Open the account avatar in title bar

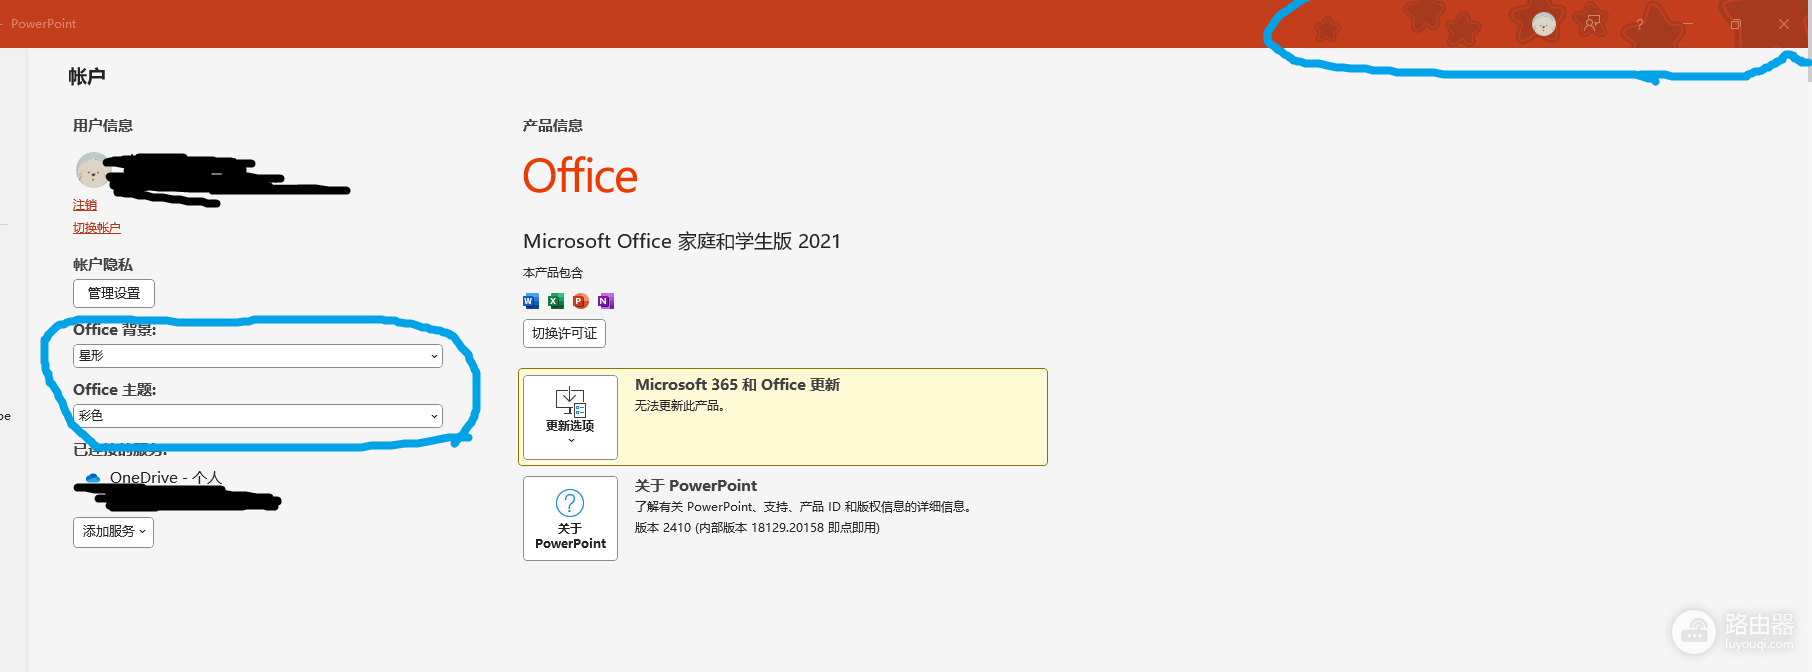point(1544,24)
